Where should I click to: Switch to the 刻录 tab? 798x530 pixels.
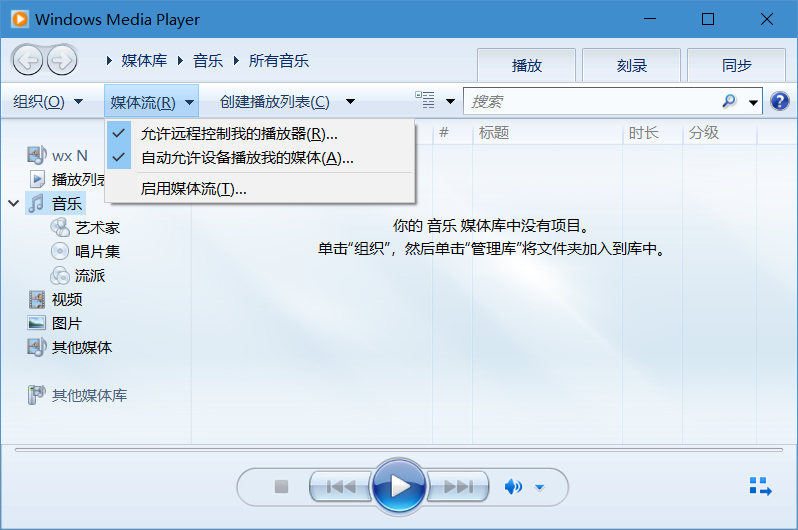click(x=631, y=65)
